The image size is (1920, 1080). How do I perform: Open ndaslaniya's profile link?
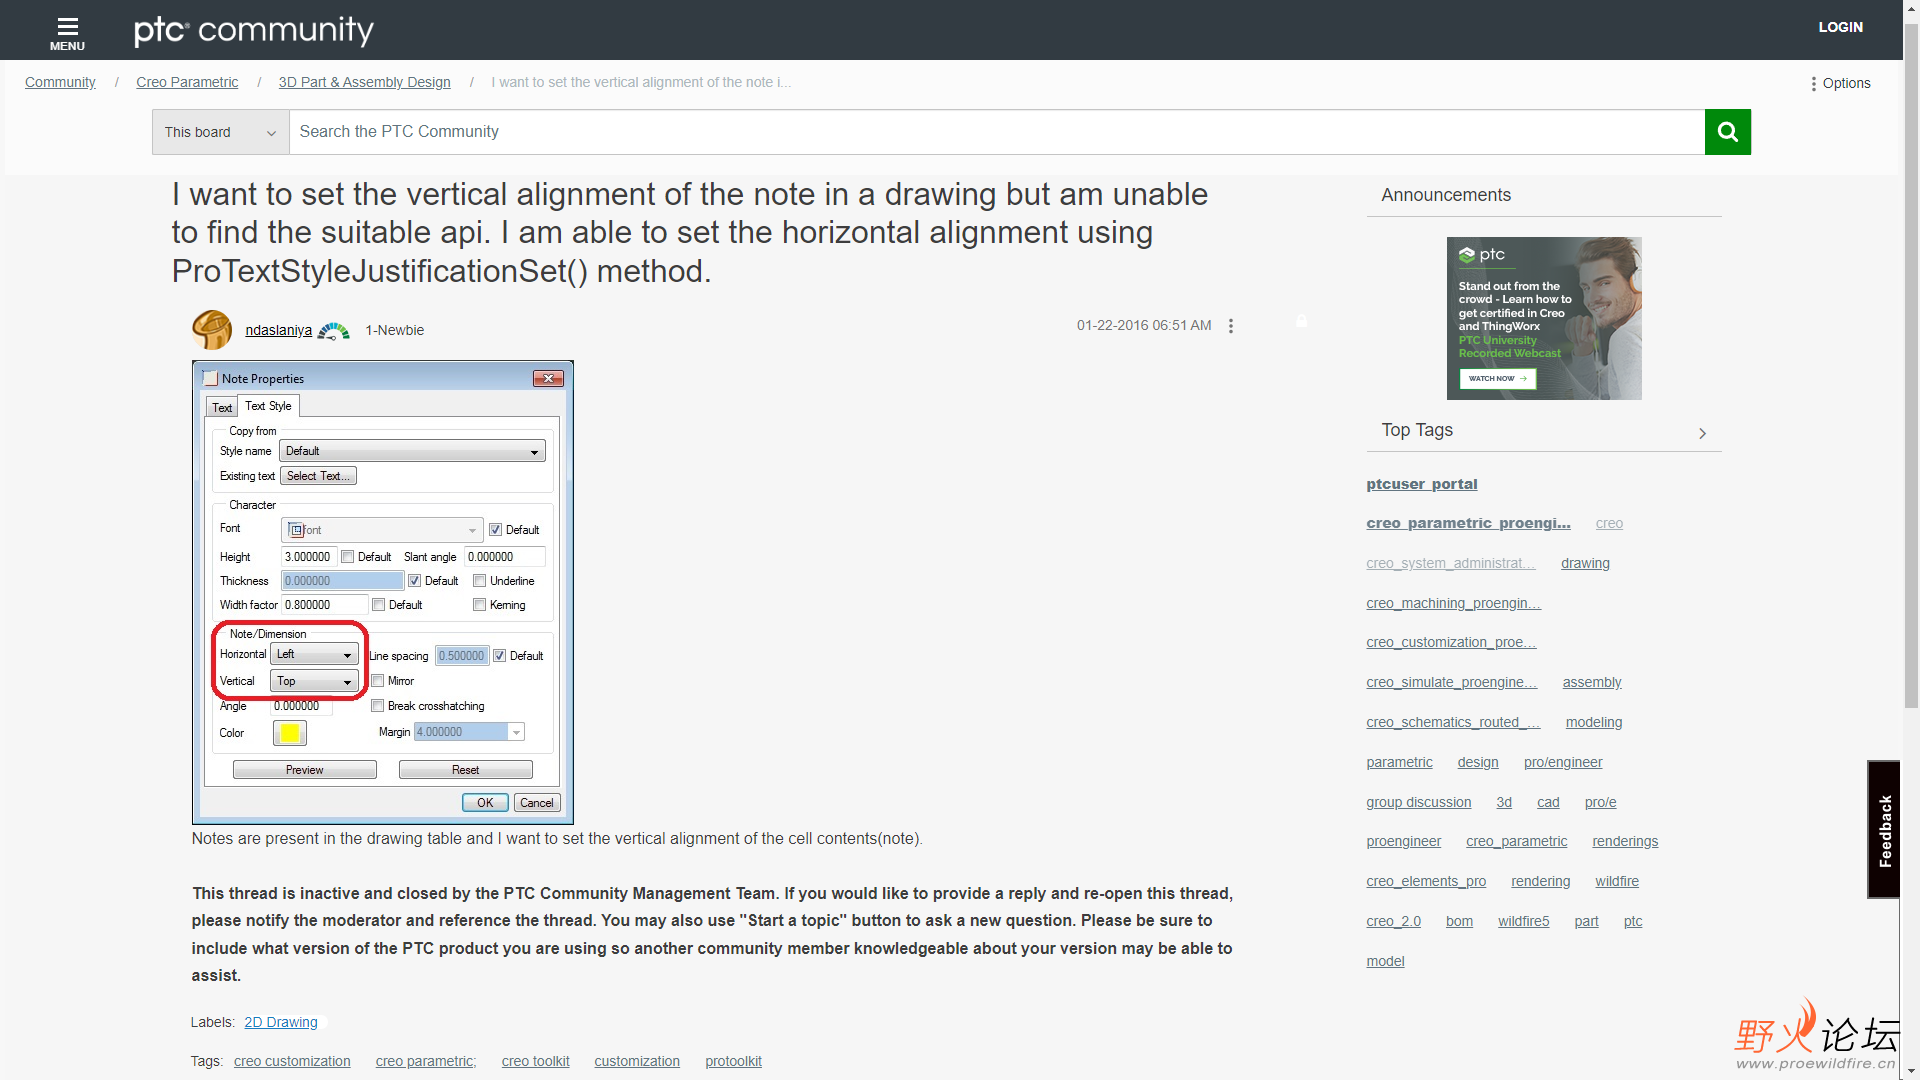[278, 330]
